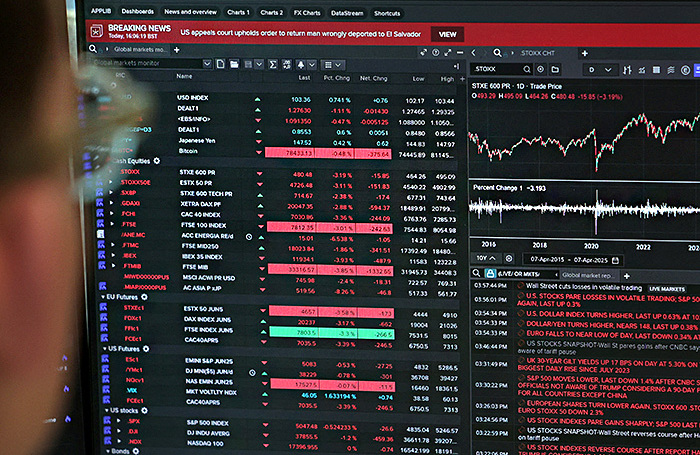
Task: Open the APPLIB menu
Action: (101, 11)
